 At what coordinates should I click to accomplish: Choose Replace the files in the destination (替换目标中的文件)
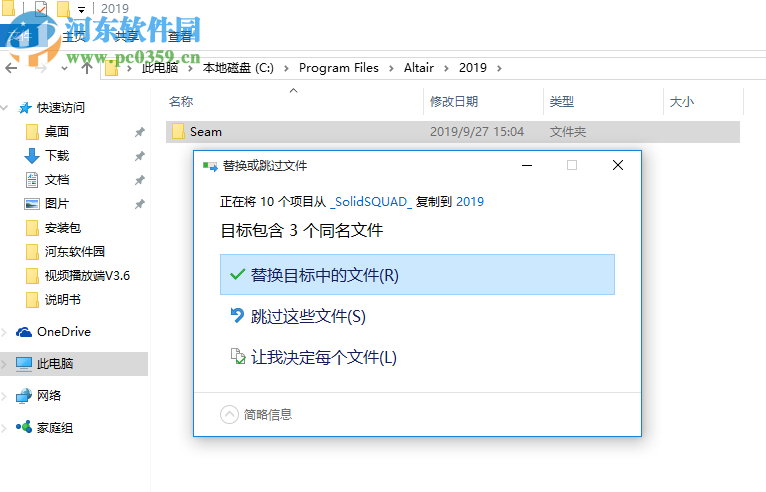(417, 275)
